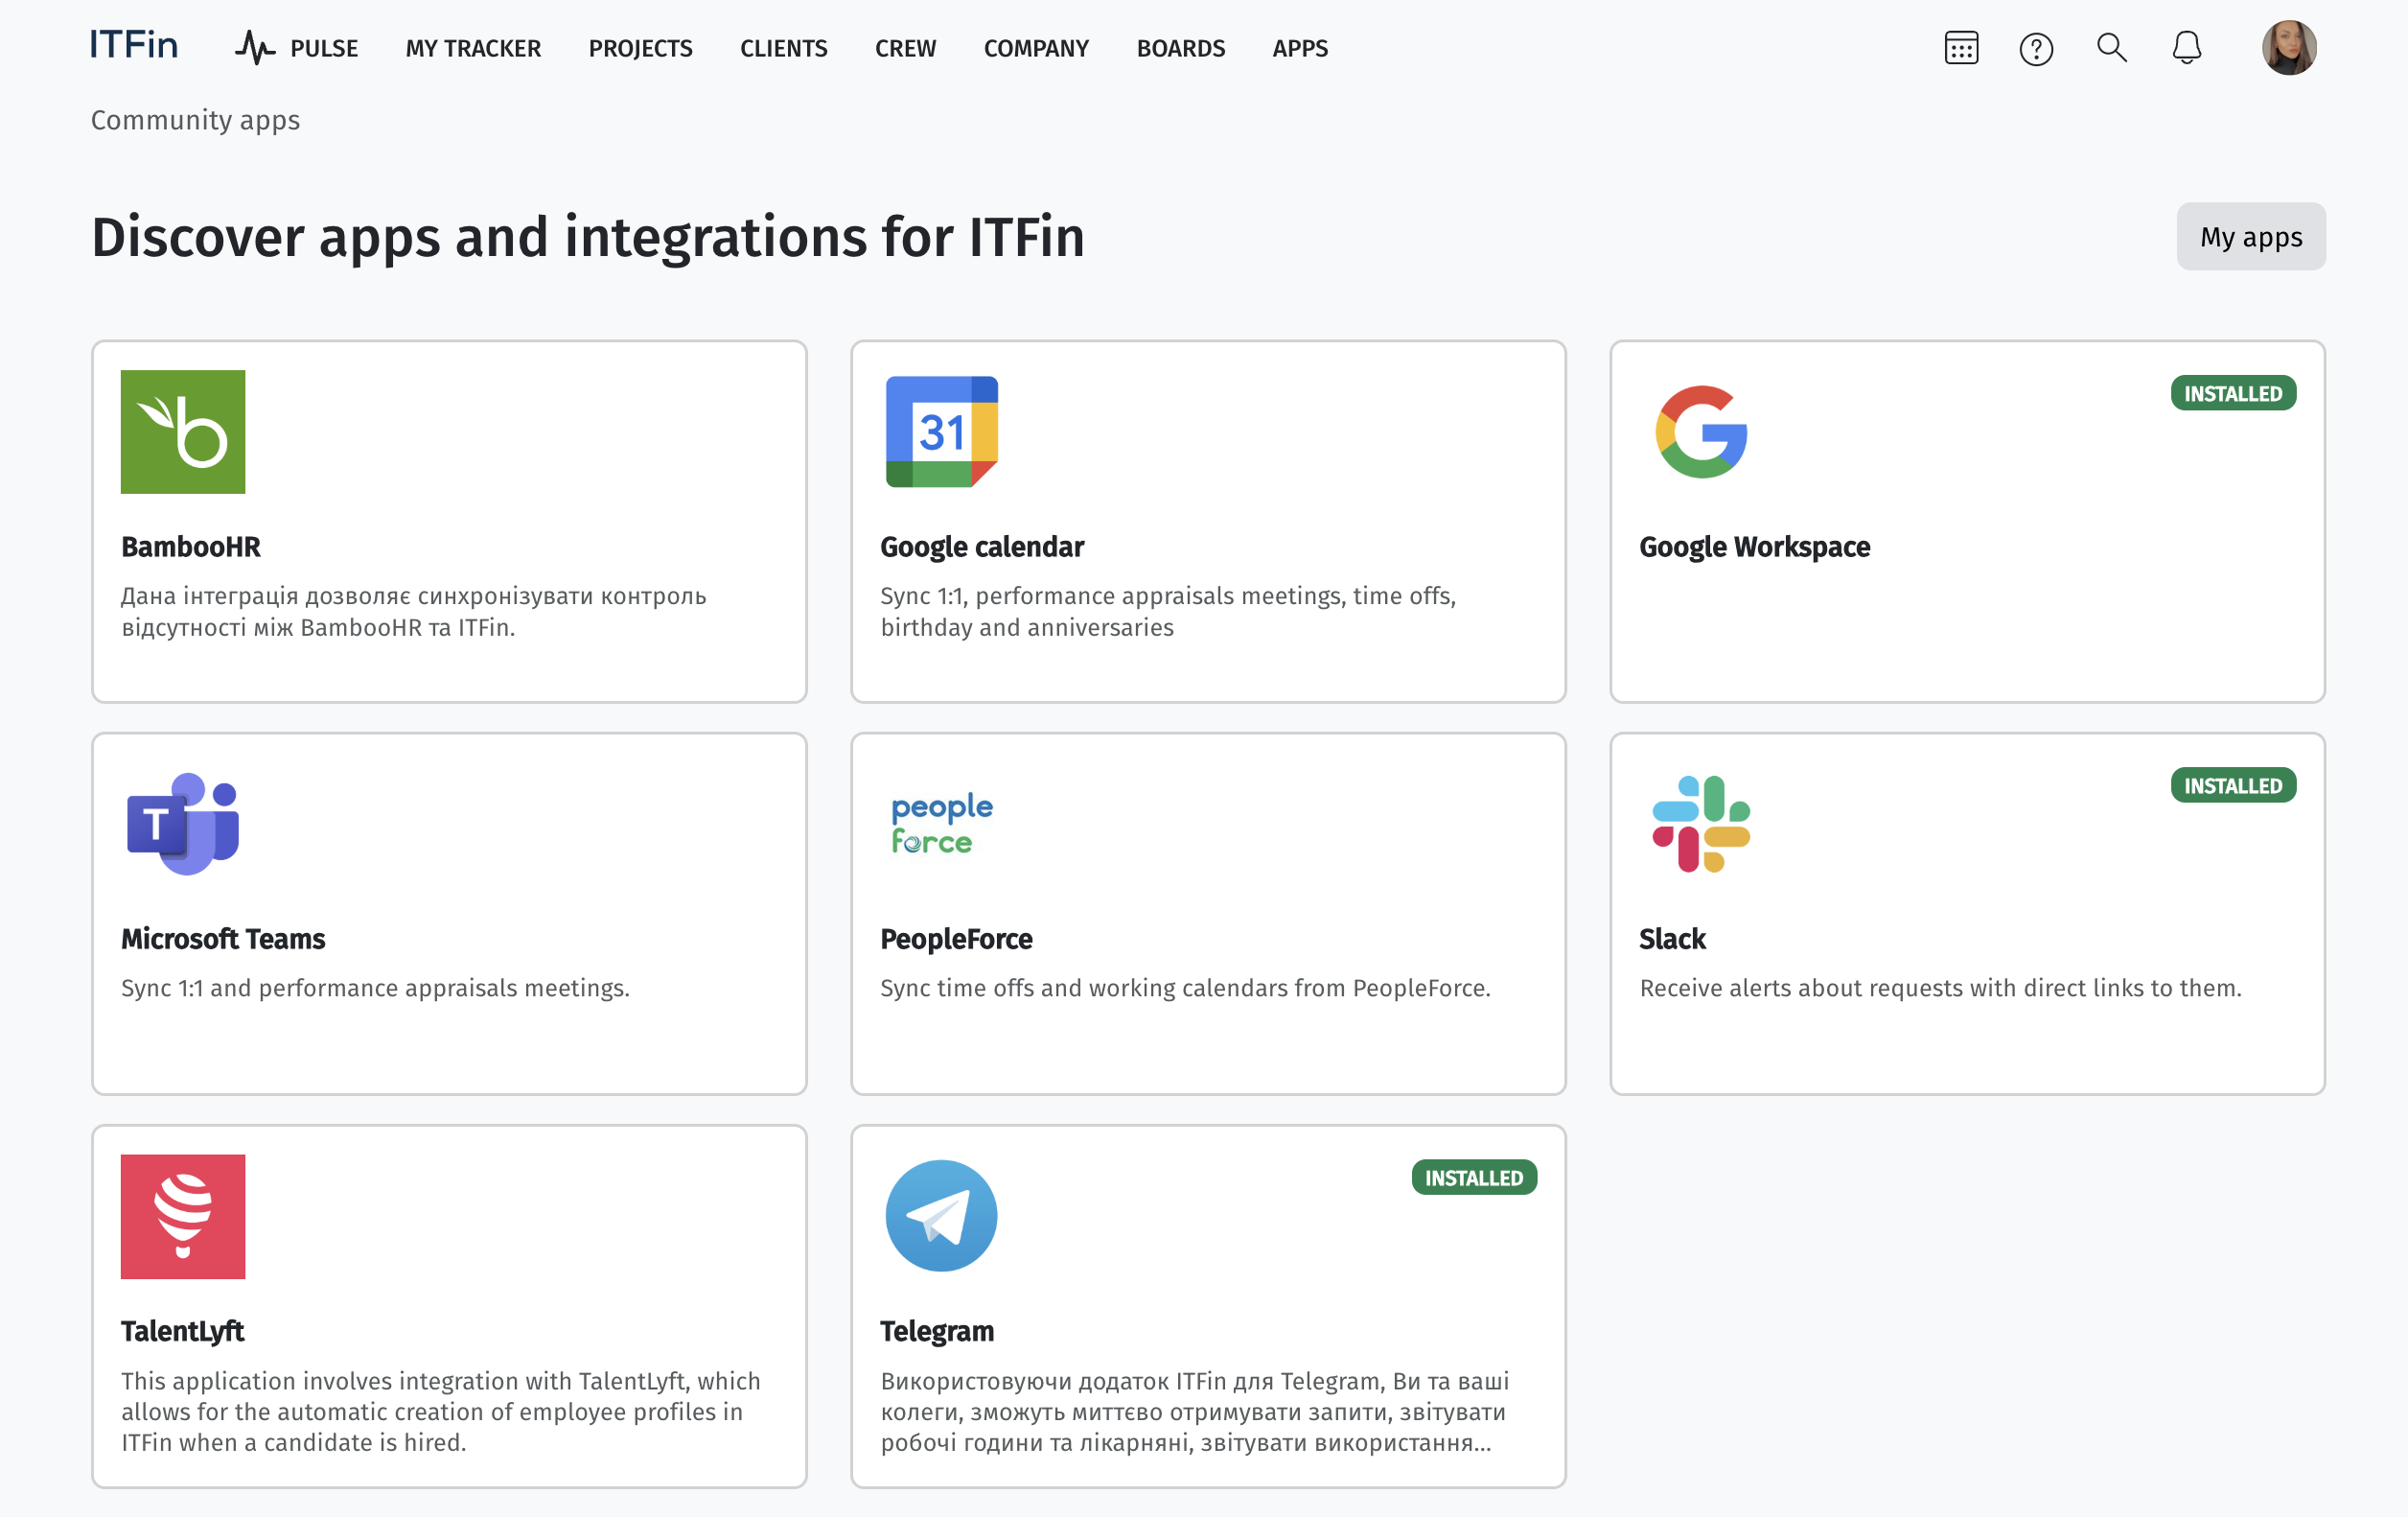The height and width of the screenshot is (1517, 2408).
Task: Click "Sync time offs and working calendars" text
Action: coord(1185,988)
